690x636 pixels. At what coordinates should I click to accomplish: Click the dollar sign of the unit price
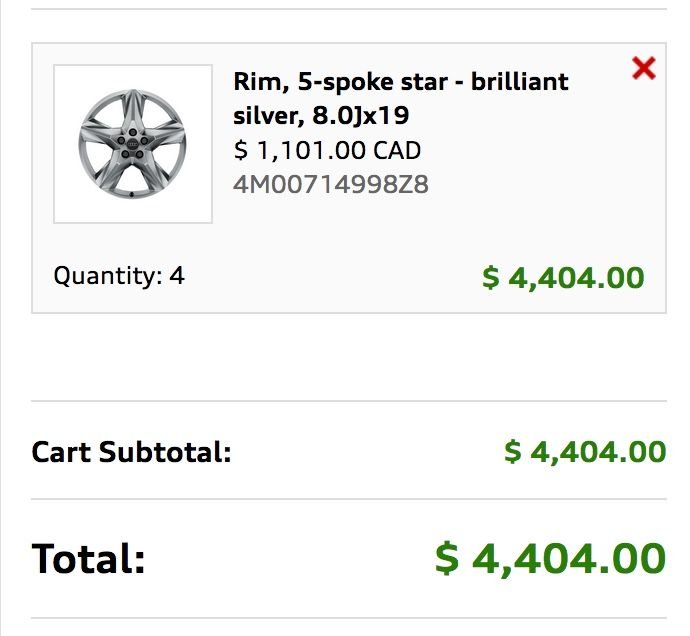point(240,151)
